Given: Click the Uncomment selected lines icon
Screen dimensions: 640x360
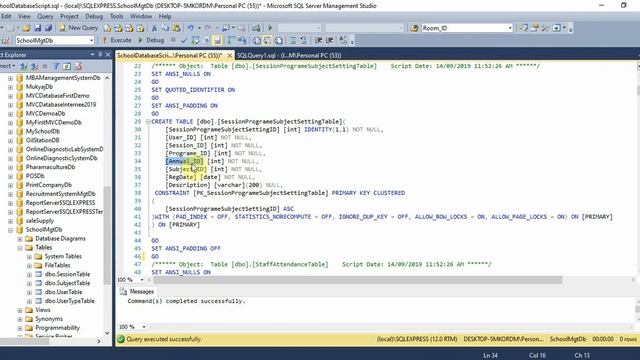Looking at the screenshot, I should point(304,40).
